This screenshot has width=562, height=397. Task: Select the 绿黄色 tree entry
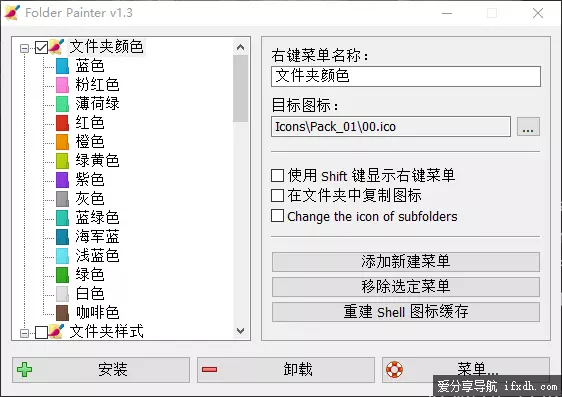(x=97, y=161)
